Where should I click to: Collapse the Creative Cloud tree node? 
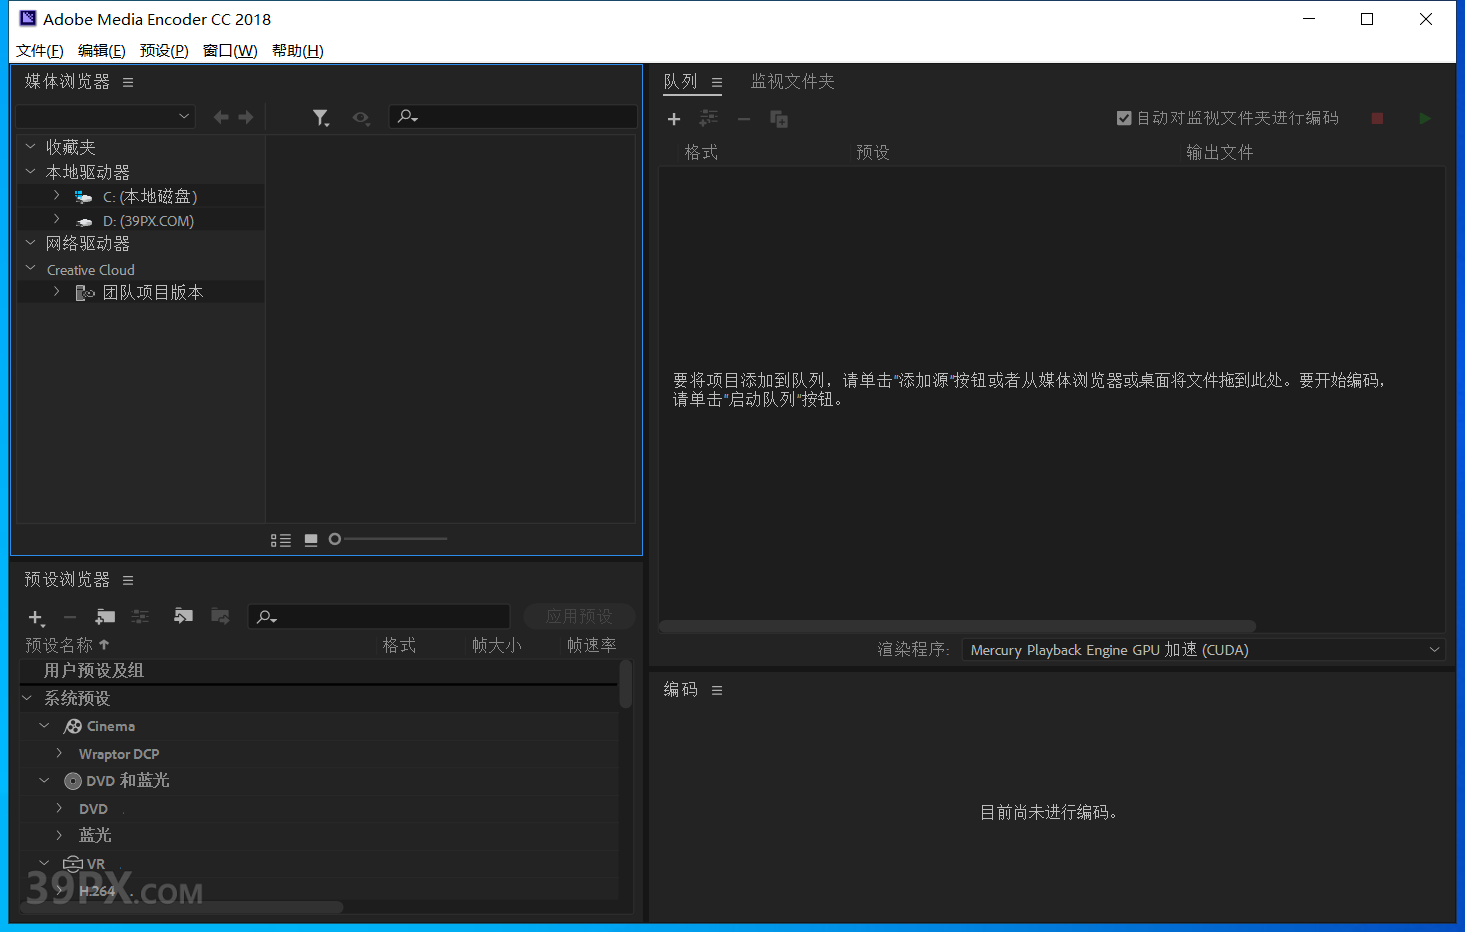[x=30, y=268]
